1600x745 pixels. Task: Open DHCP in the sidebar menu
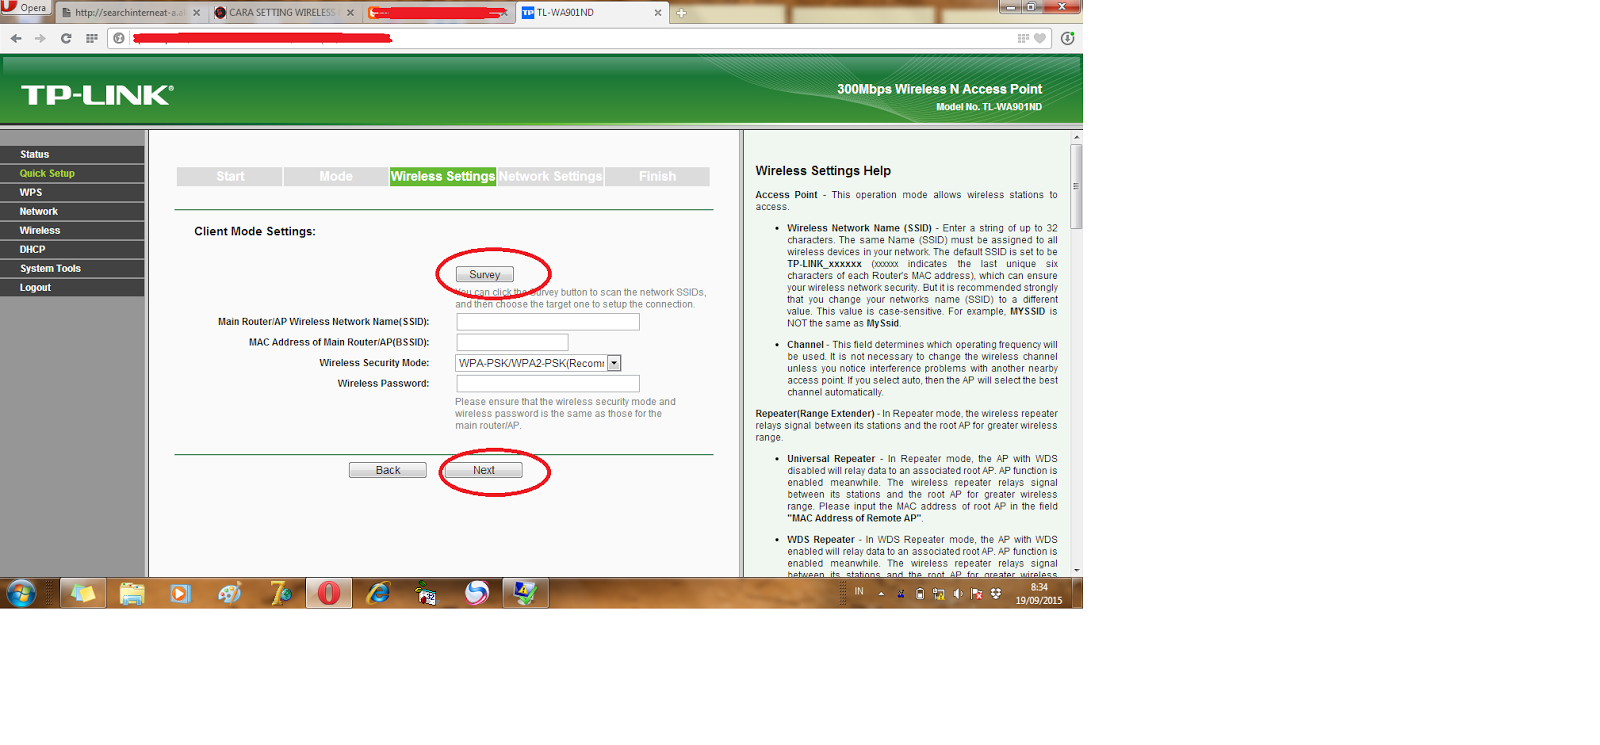[72, 249]
